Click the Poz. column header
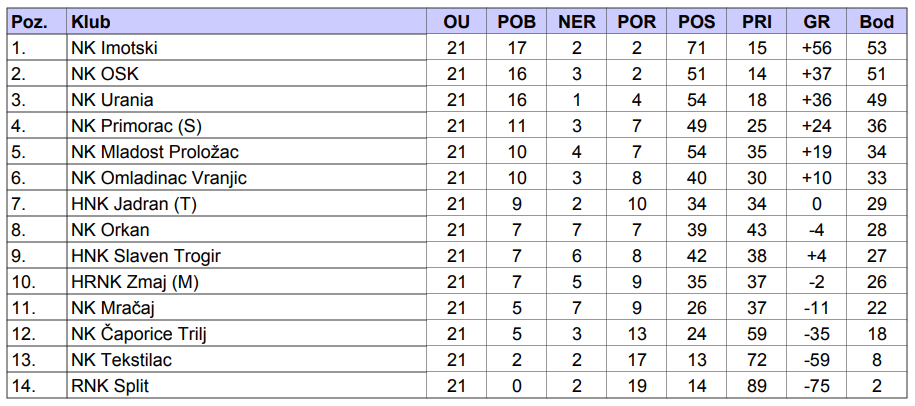This screenshot has width=915, height=406. pos(30,21)
